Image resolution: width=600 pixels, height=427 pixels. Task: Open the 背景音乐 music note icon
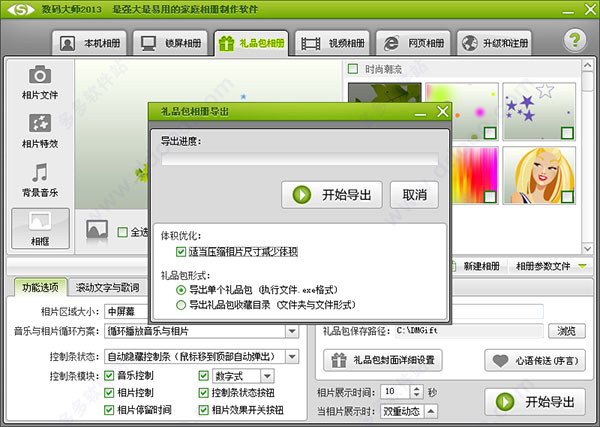pos(40,172)
